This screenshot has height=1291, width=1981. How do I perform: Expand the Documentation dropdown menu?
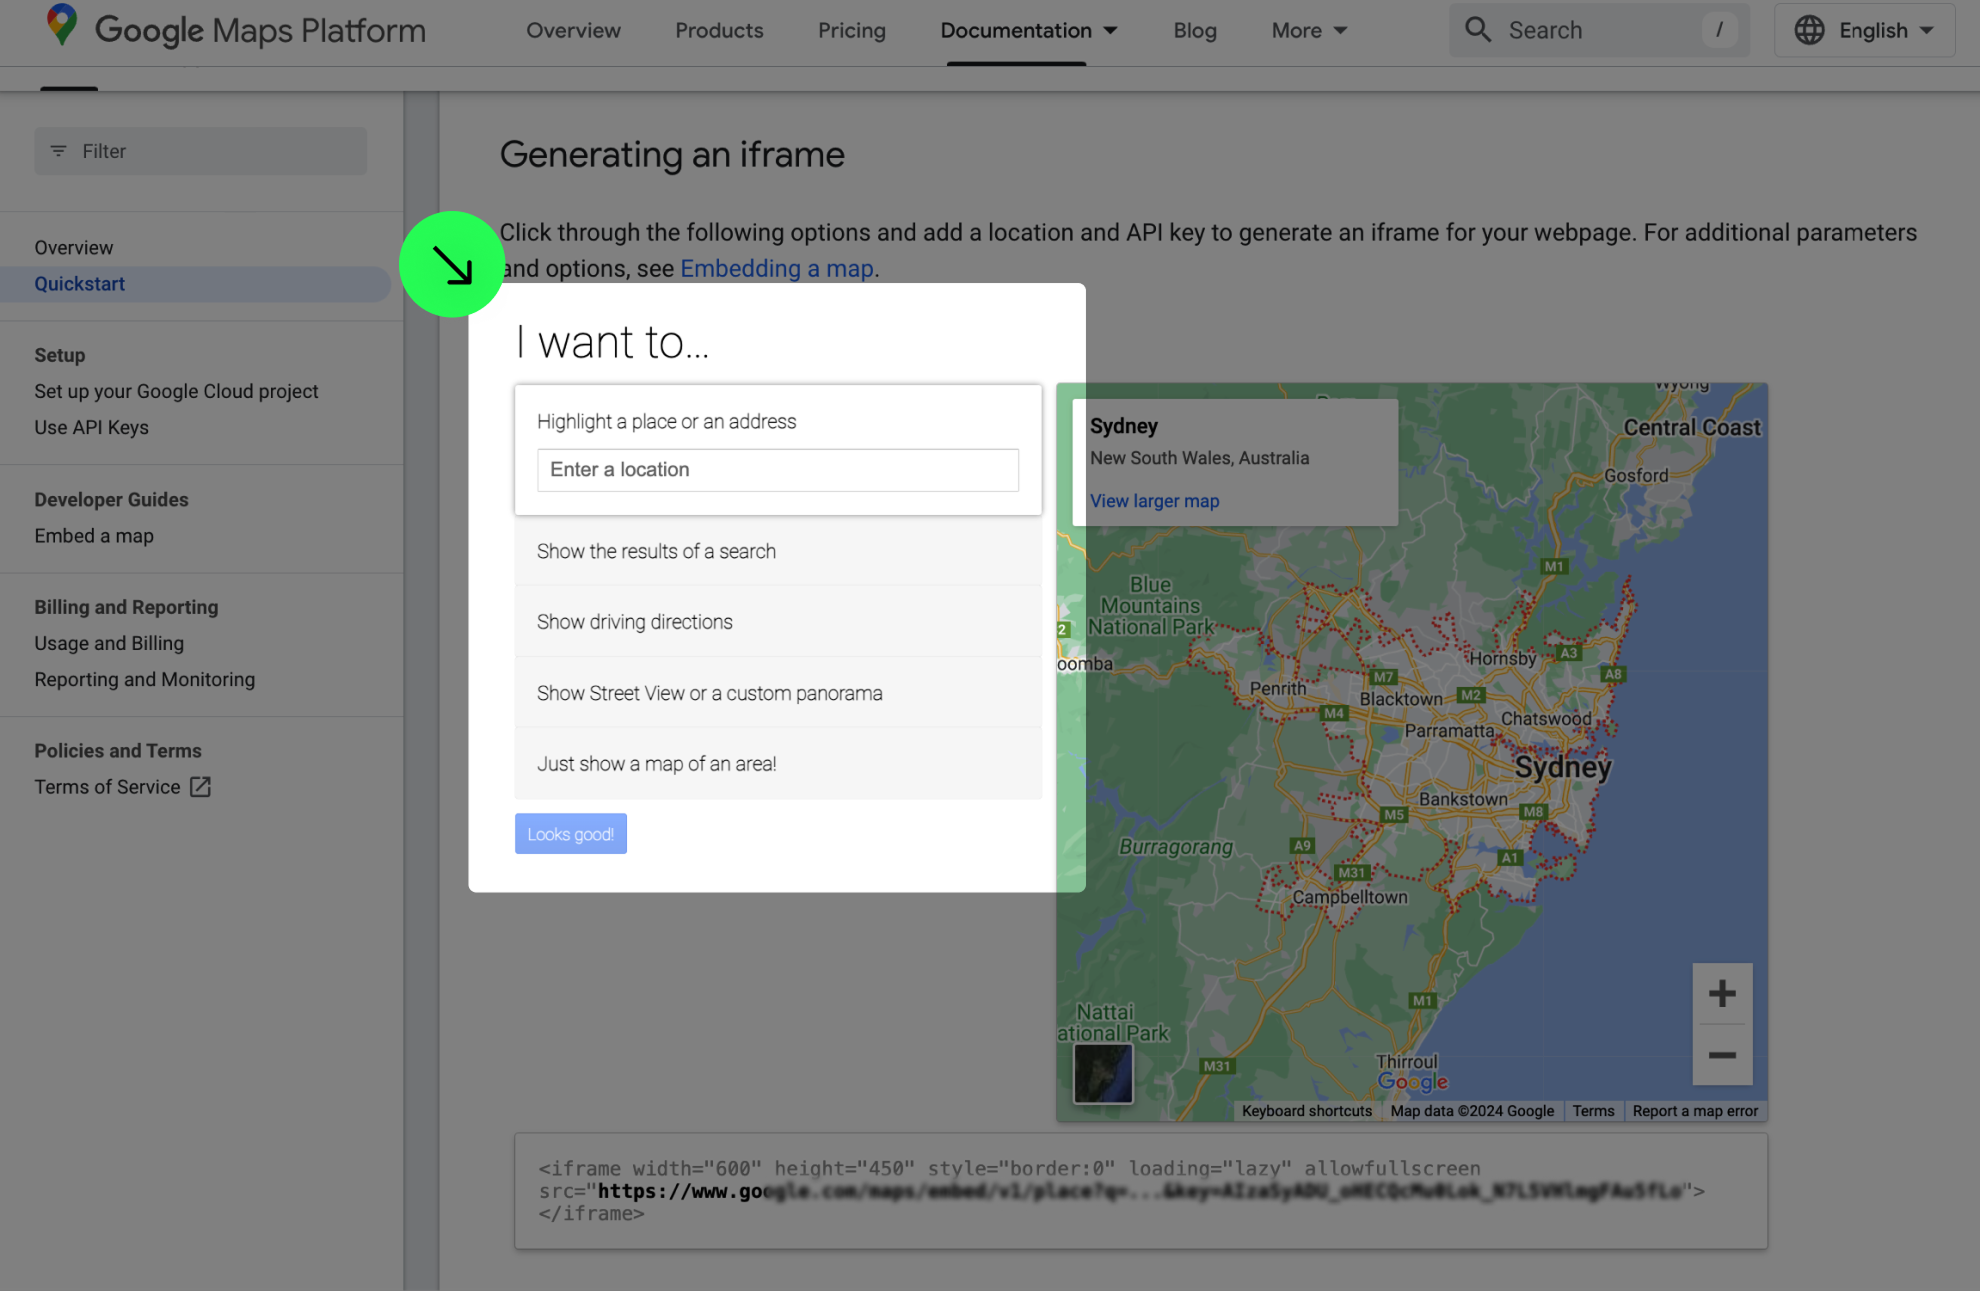pos(1028,31)
